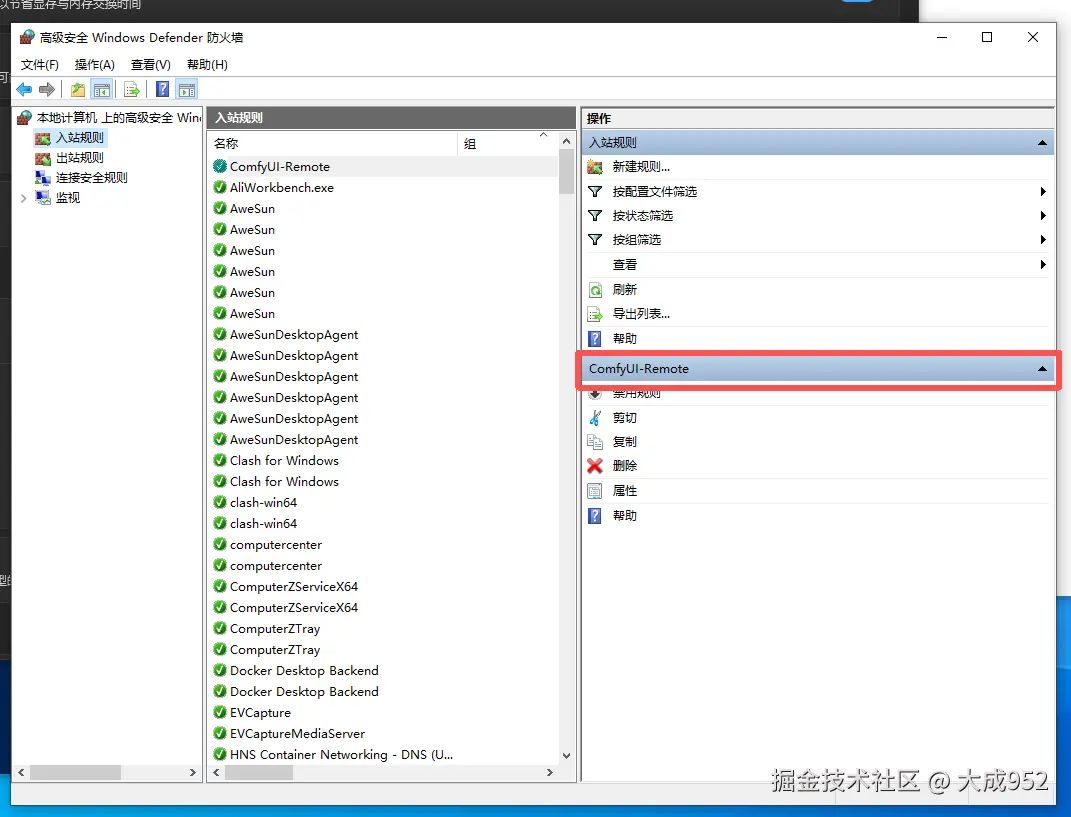Click the firewall icon in title bar
This screenshot has width=1071, height=817.
27,37
